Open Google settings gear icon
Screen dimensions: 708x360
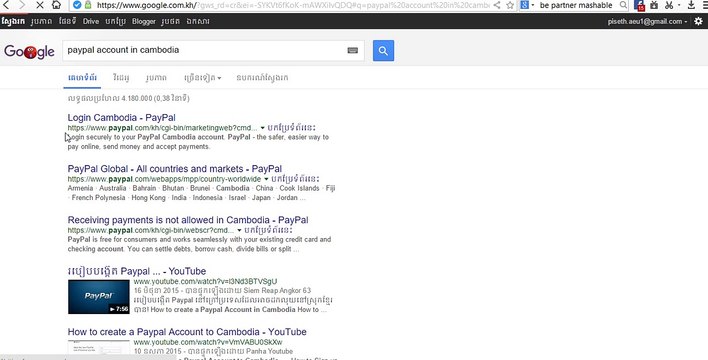698,21
